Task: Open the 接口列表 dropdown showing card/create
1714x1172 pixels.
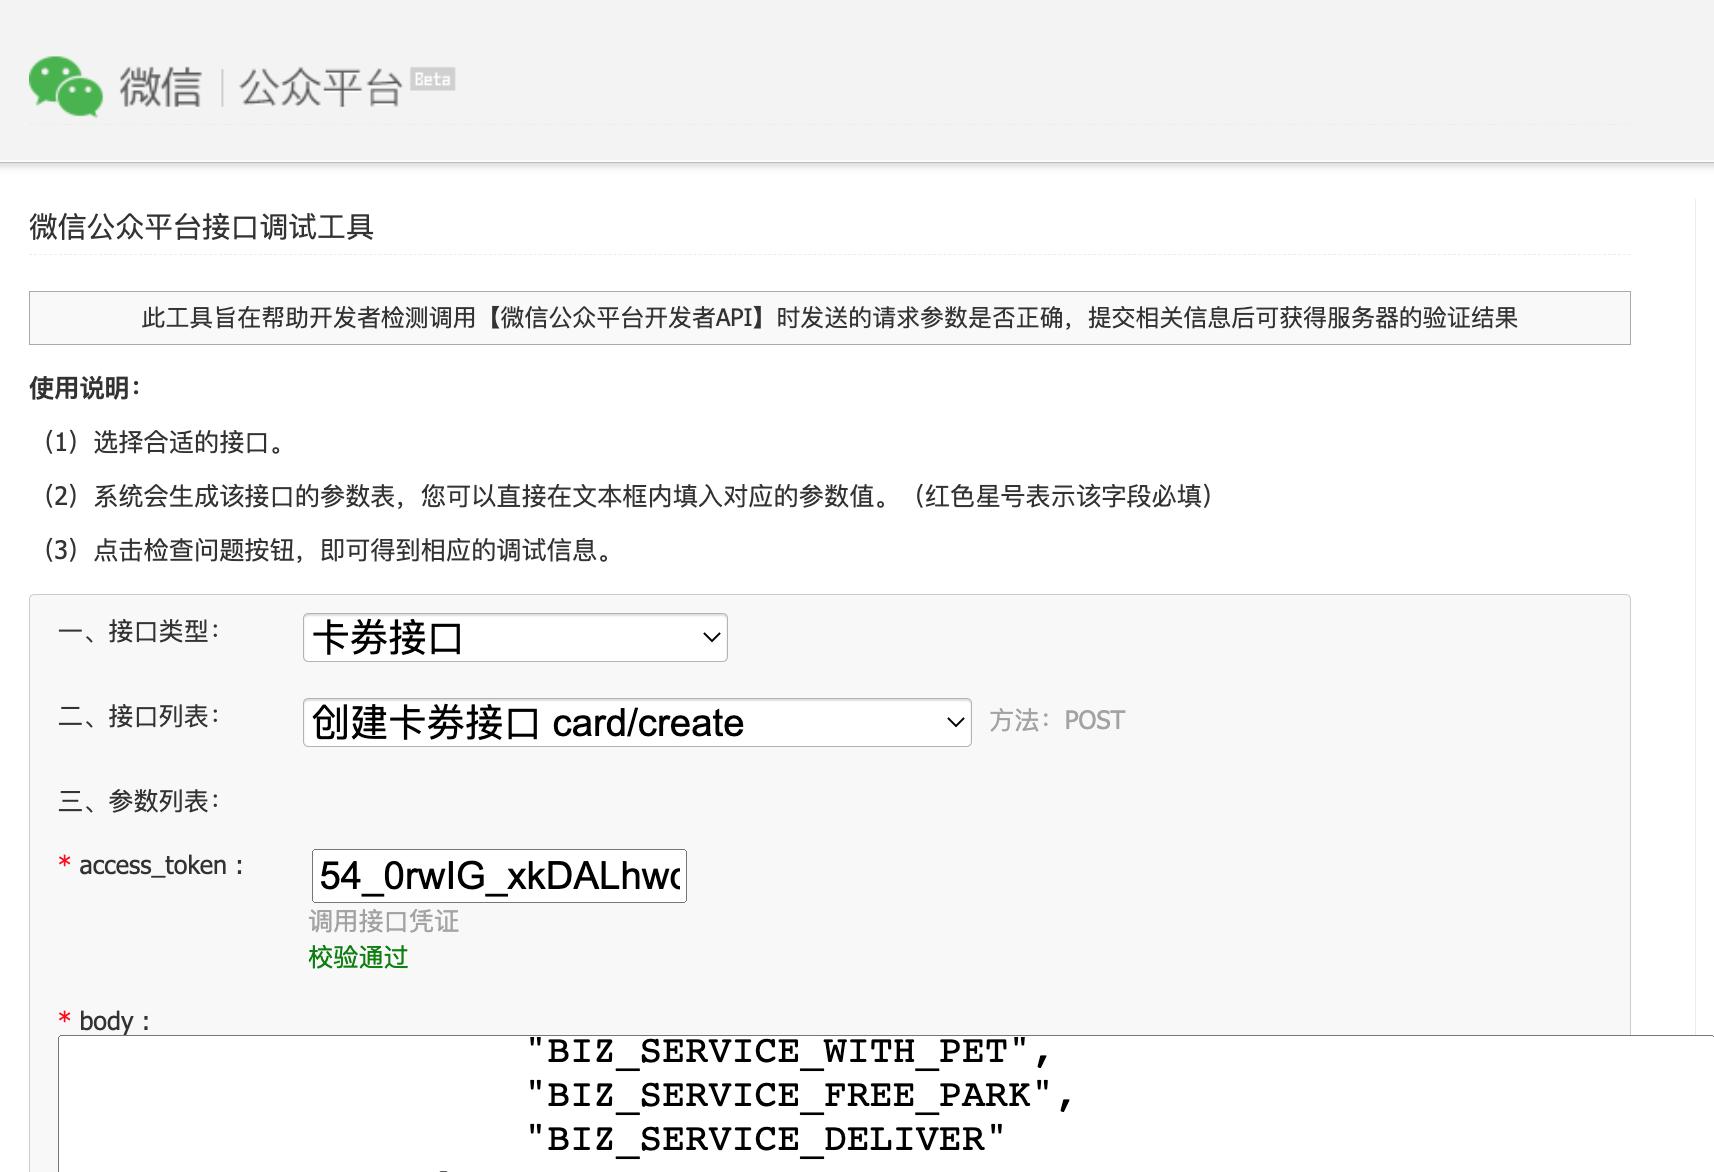Action: [637, 722]
